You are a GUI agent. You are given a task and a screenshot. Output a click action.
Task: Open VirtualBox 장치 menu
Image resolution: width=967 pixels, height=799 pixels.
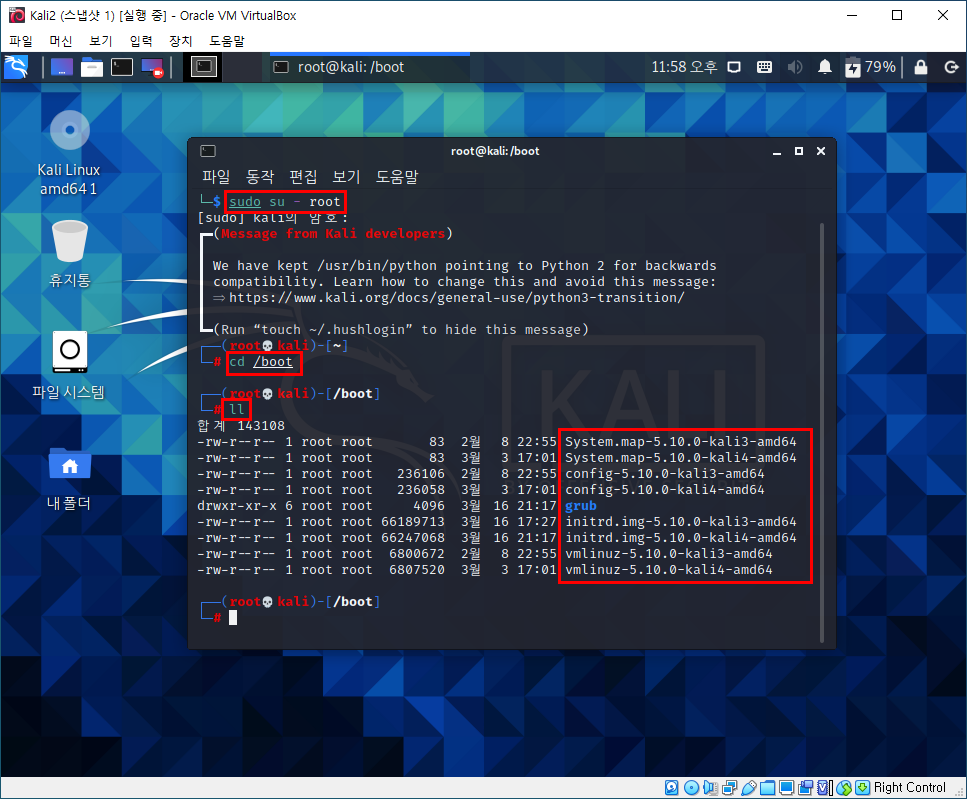coord(181,41)
